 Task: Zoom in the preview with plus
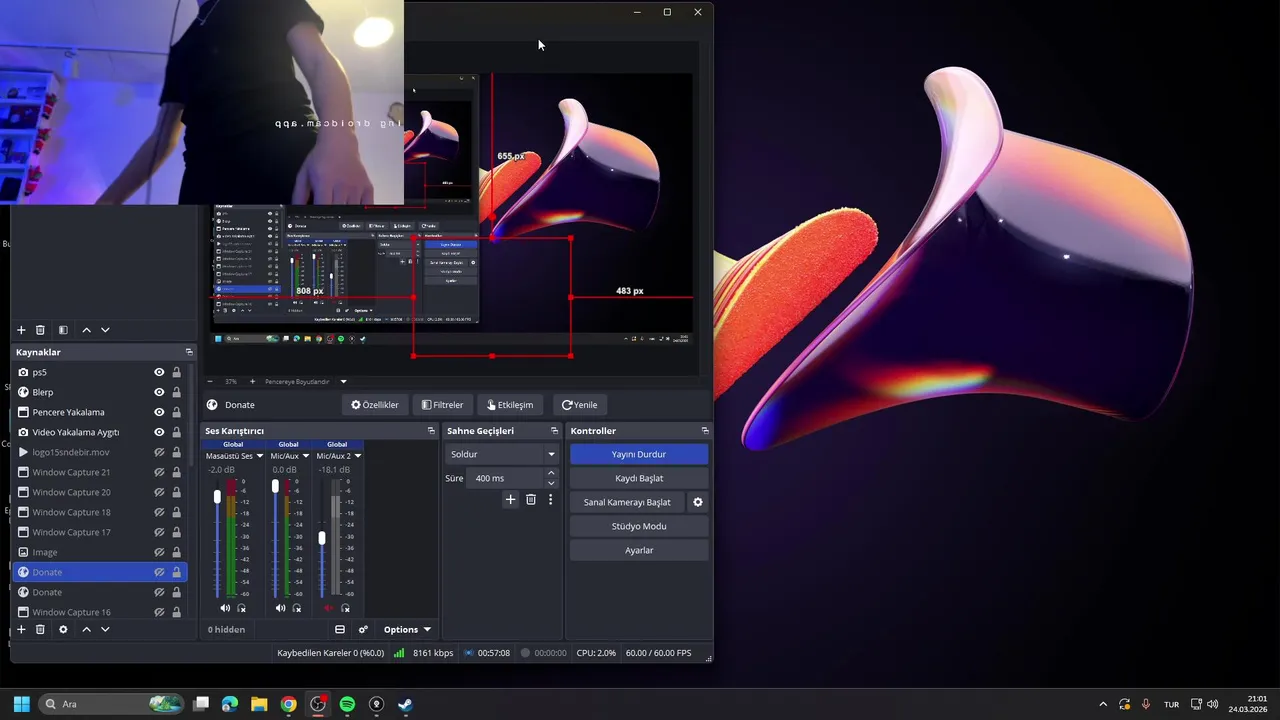click(252, 381)
